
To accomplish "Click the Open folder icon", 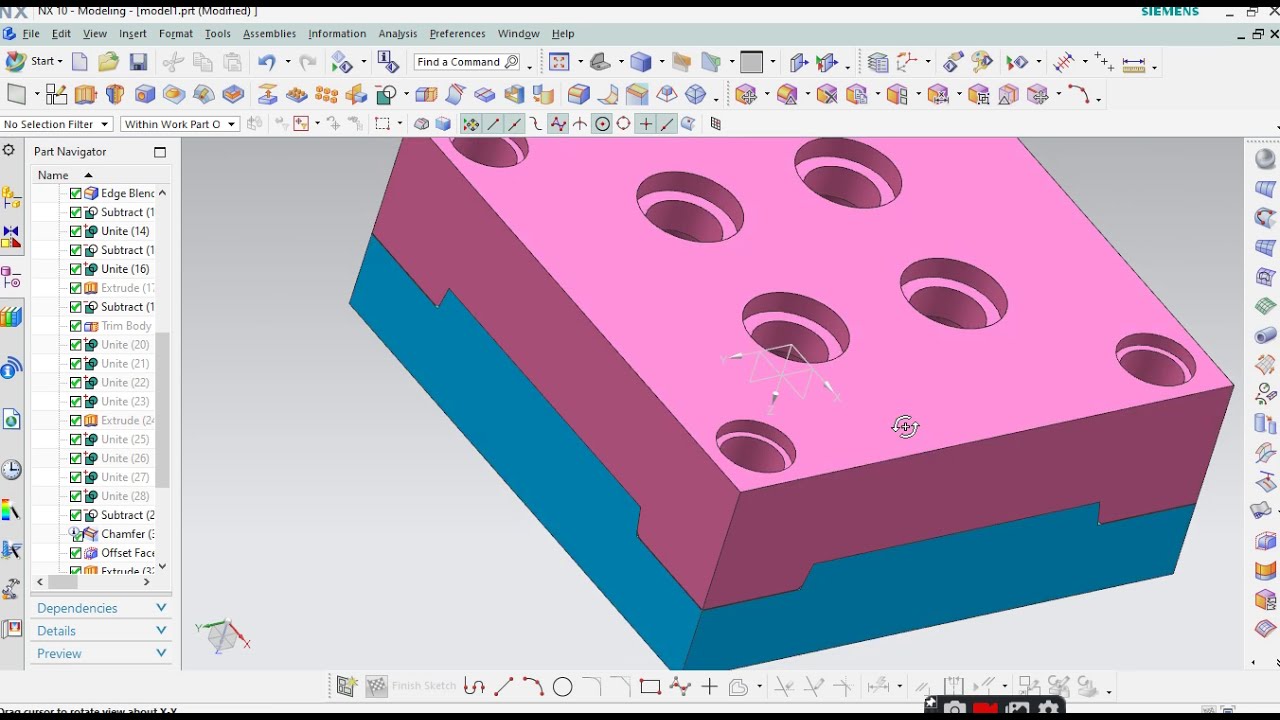I will click(108, 62).
